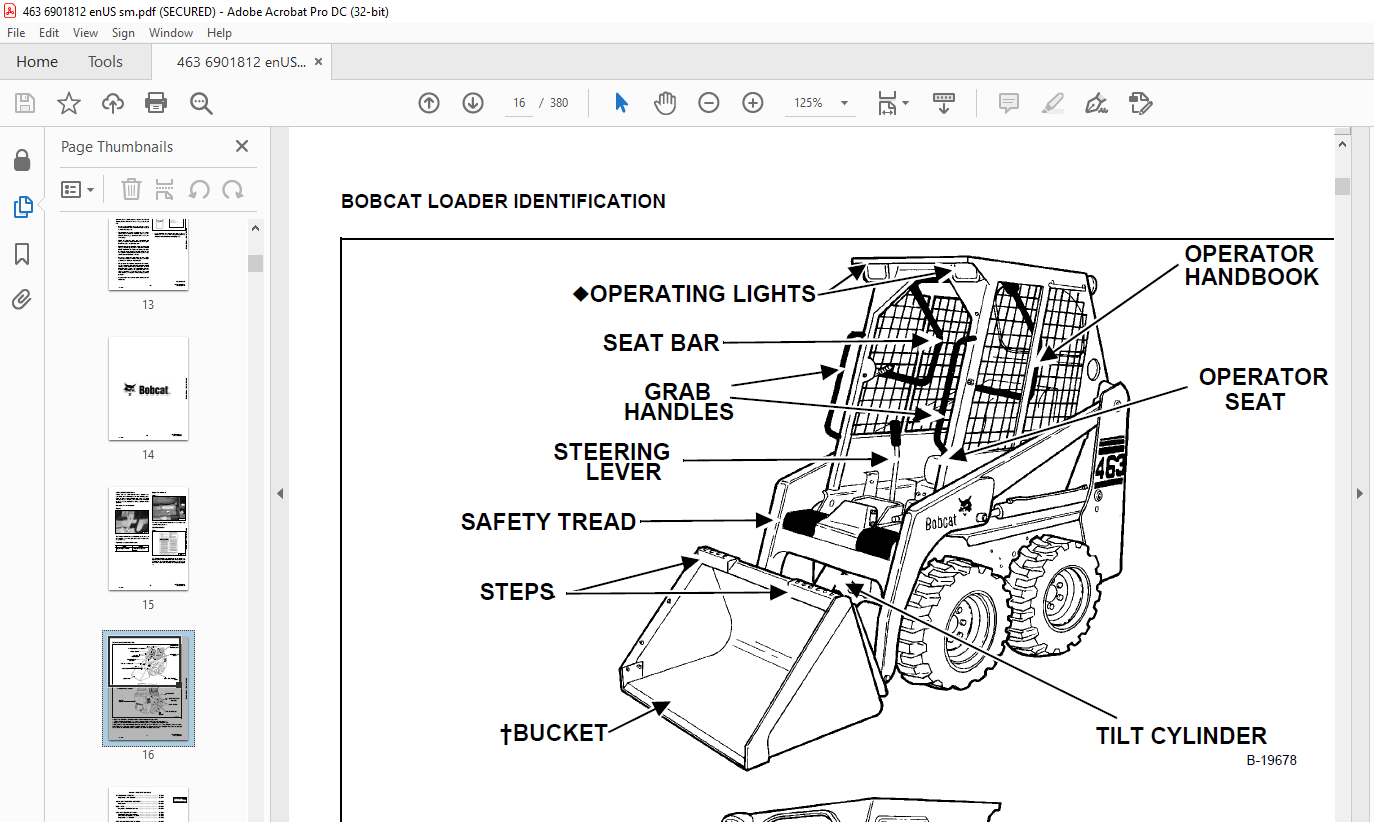Open the Help menu
The width and height of the screenshot is (1374, 822).
coord(219,33)
